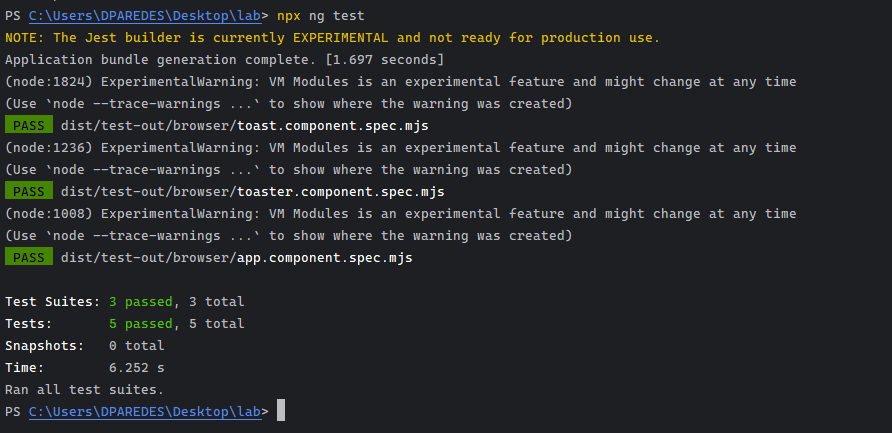Image resolution: width=892 pixels, height=433 pixels.
Task: Click the PASS badge for toast.component spec
Action: coord(28,126)
